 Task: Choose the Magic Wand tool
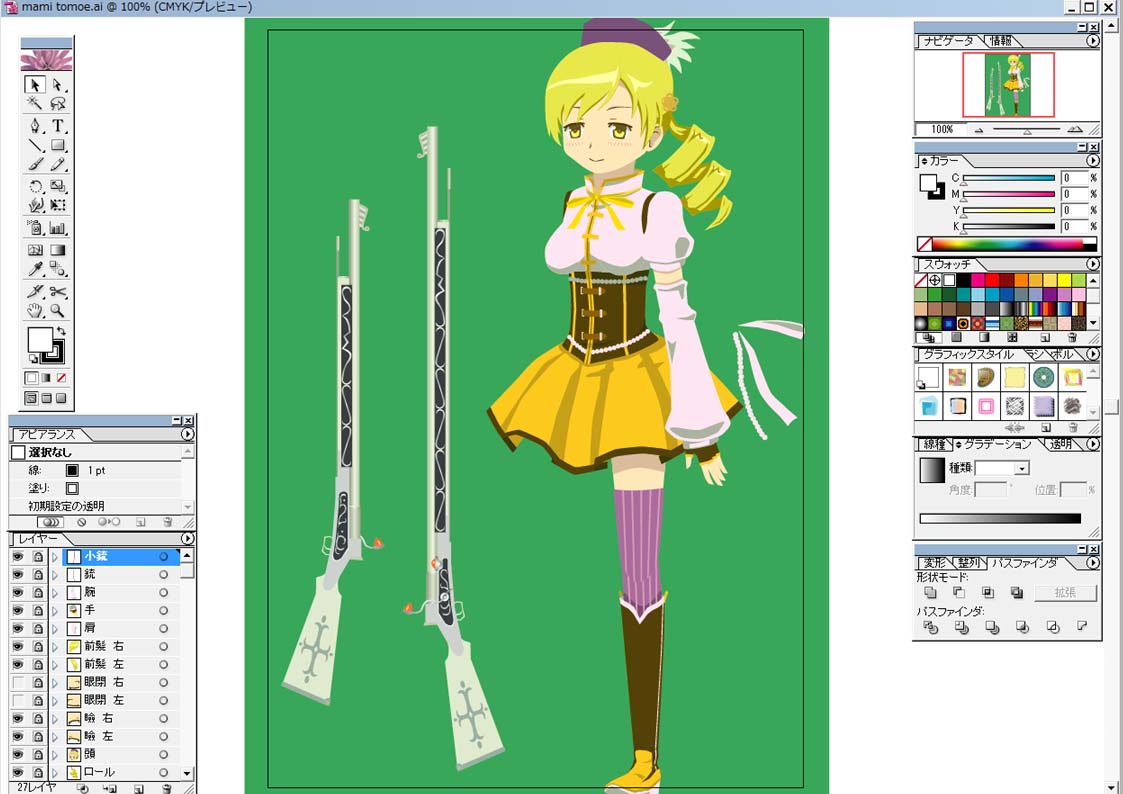[34, 104]
